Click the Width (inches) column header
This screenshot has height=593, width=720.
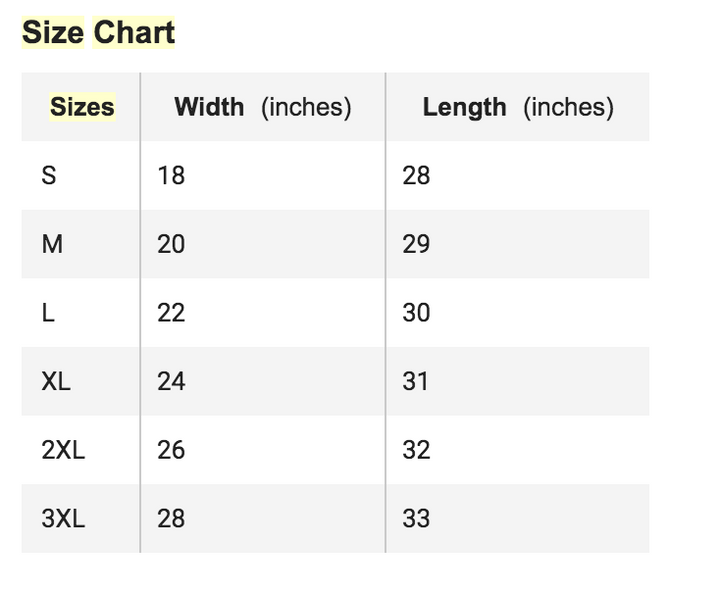(262, 107)
